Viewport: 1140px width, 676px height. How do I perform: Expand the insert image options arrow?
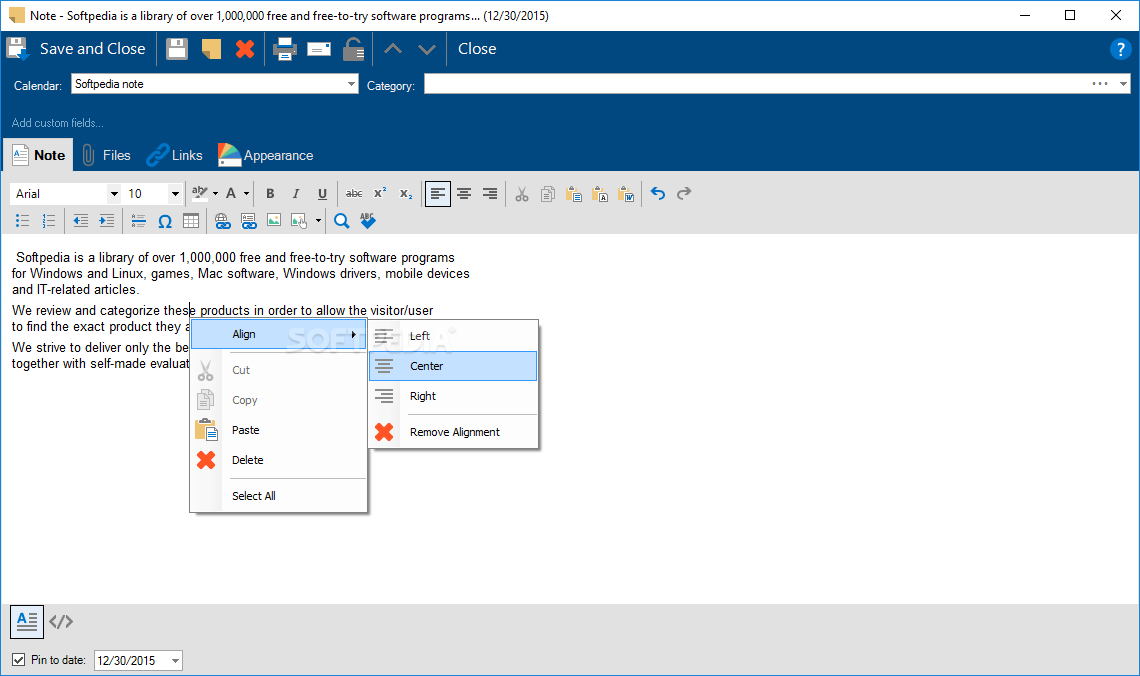coord(318,221)
